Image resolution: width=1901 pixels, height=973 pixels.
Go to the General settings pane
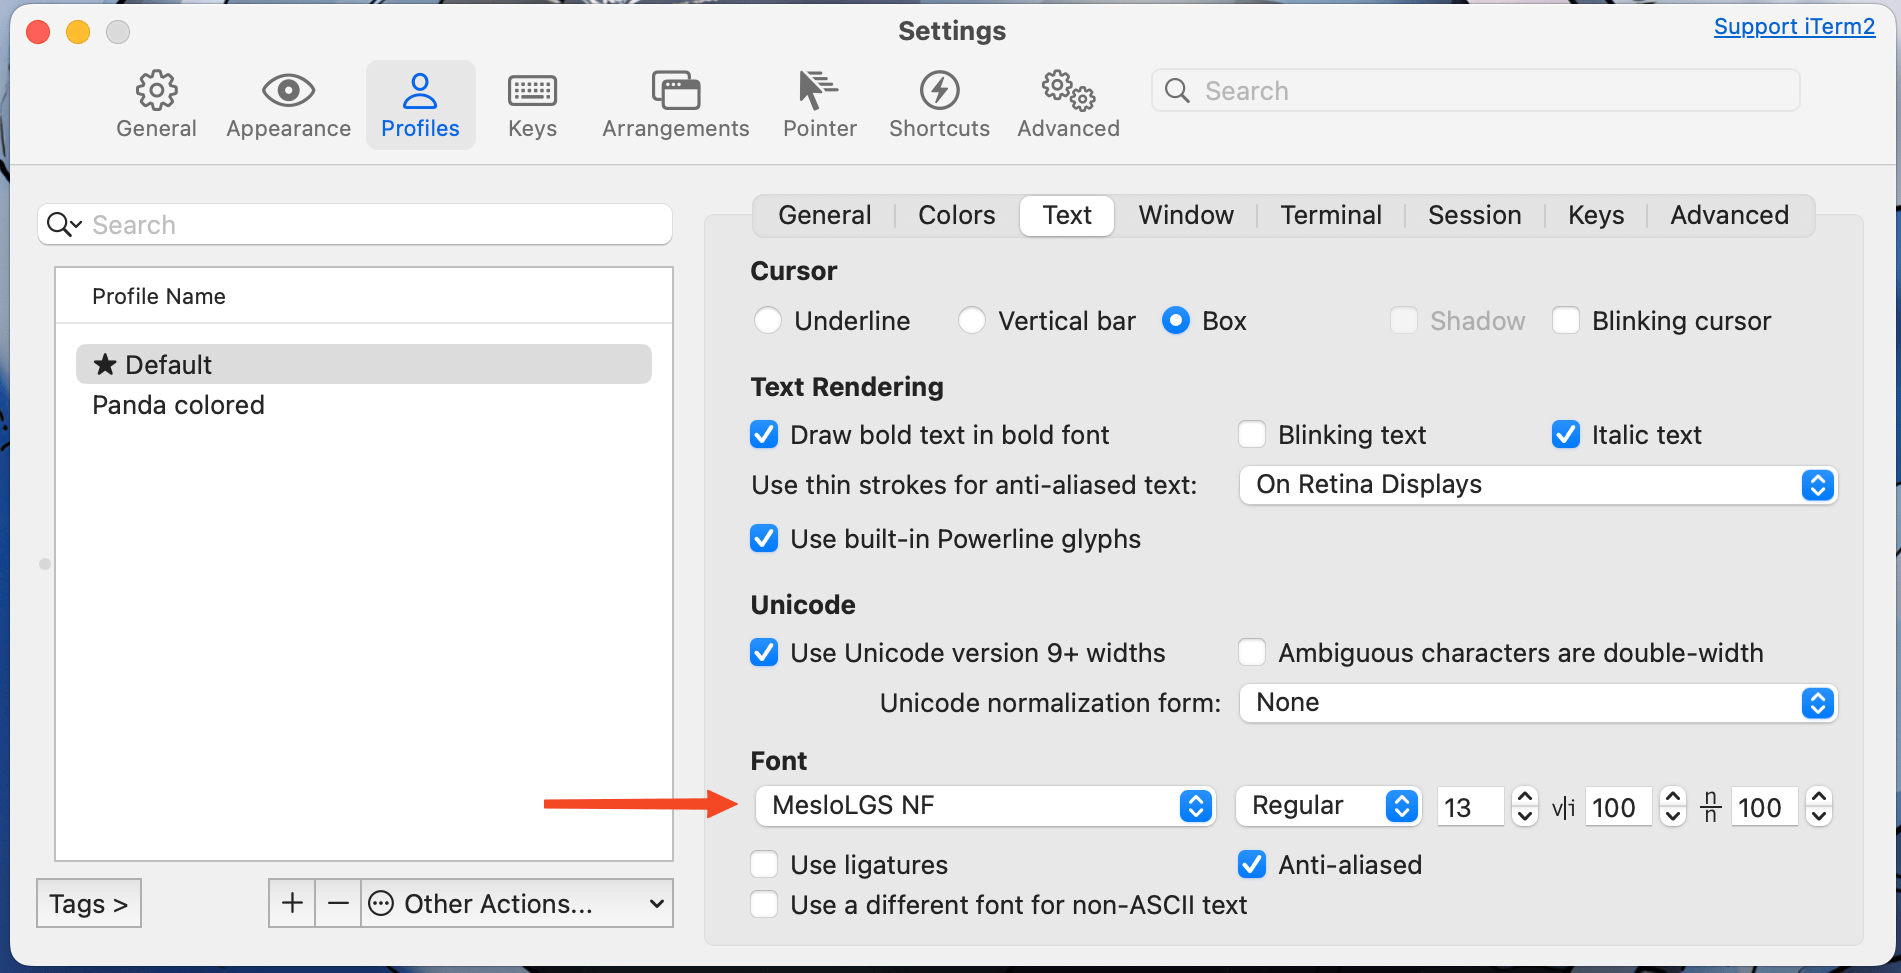pos(156,103)
